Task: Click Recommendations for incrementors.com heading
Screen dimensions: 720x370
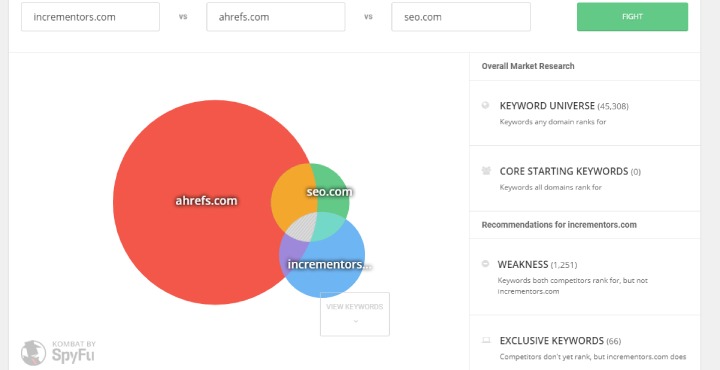Action: click(x=559, y=225)
